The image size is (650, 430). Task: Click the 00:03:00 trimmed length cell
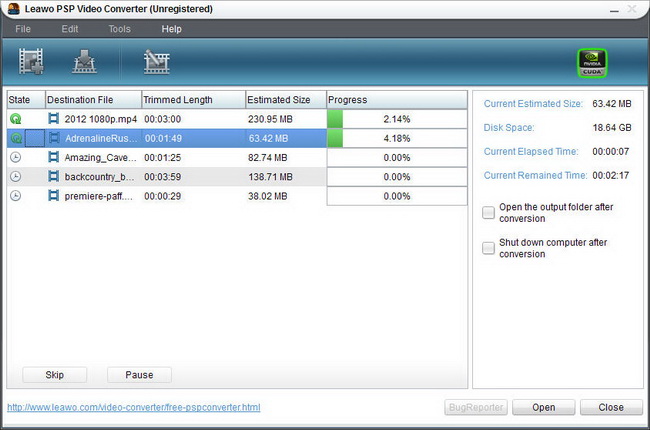(162, 119)
